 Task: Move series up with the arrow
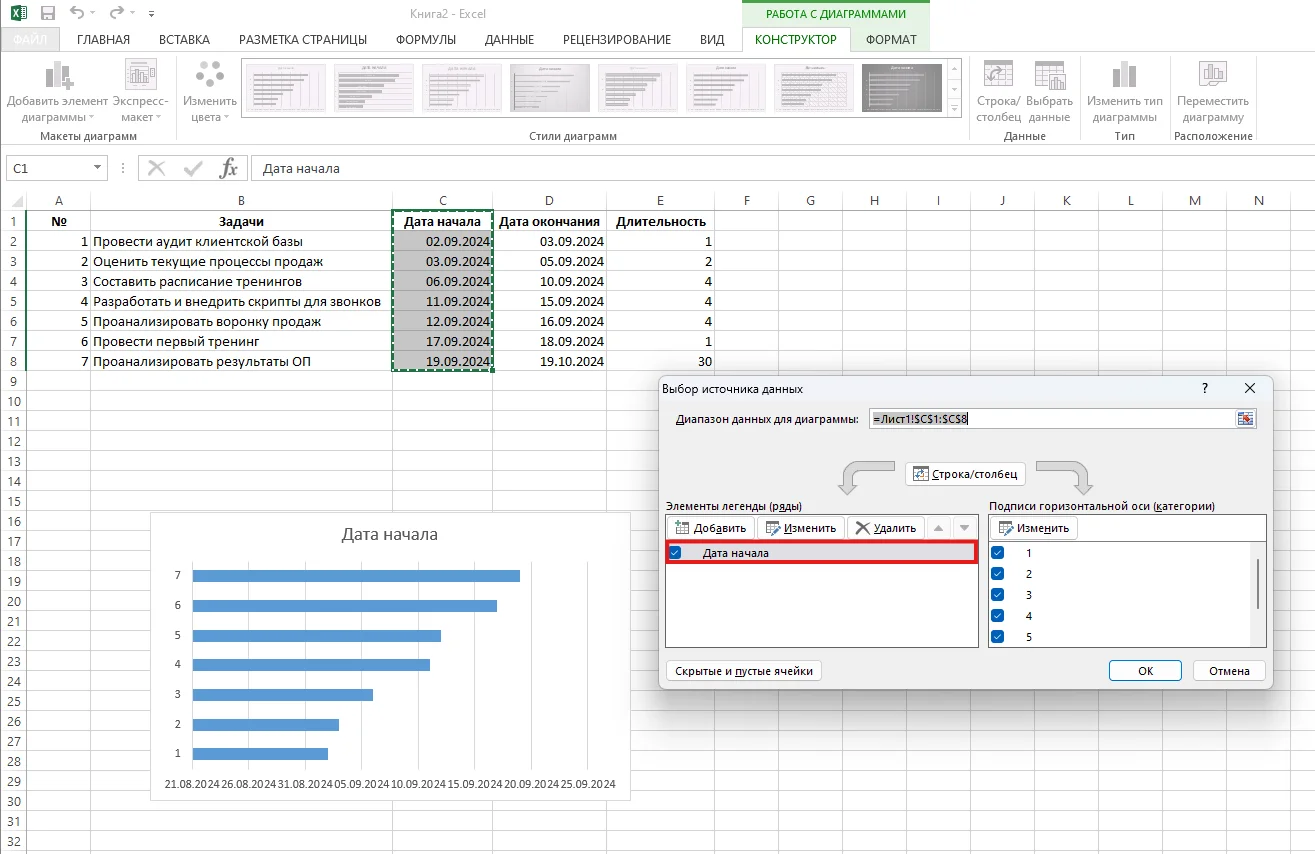tap(938, 528)
